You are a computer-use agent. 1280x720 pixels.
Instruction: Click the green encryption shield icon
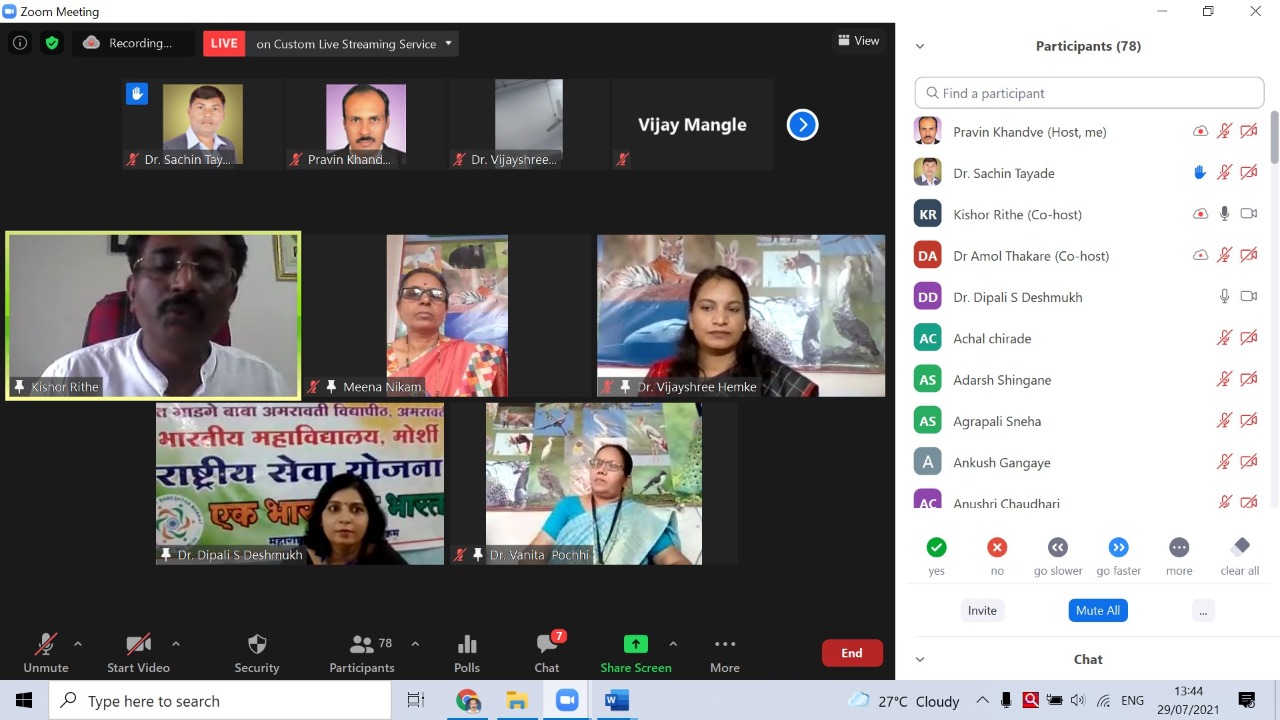coord(52,43)
